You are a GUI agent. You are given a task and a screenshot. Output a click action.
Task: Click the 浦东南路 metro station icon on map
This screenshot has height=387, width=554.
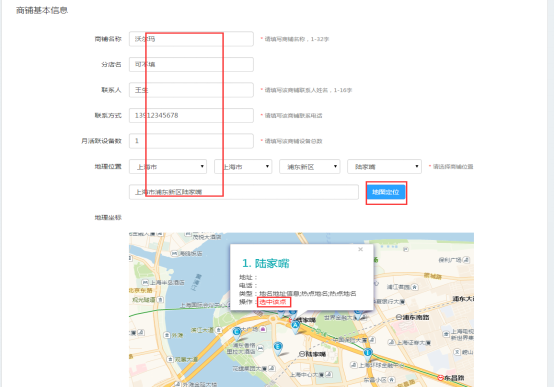[x=399, y=317]
